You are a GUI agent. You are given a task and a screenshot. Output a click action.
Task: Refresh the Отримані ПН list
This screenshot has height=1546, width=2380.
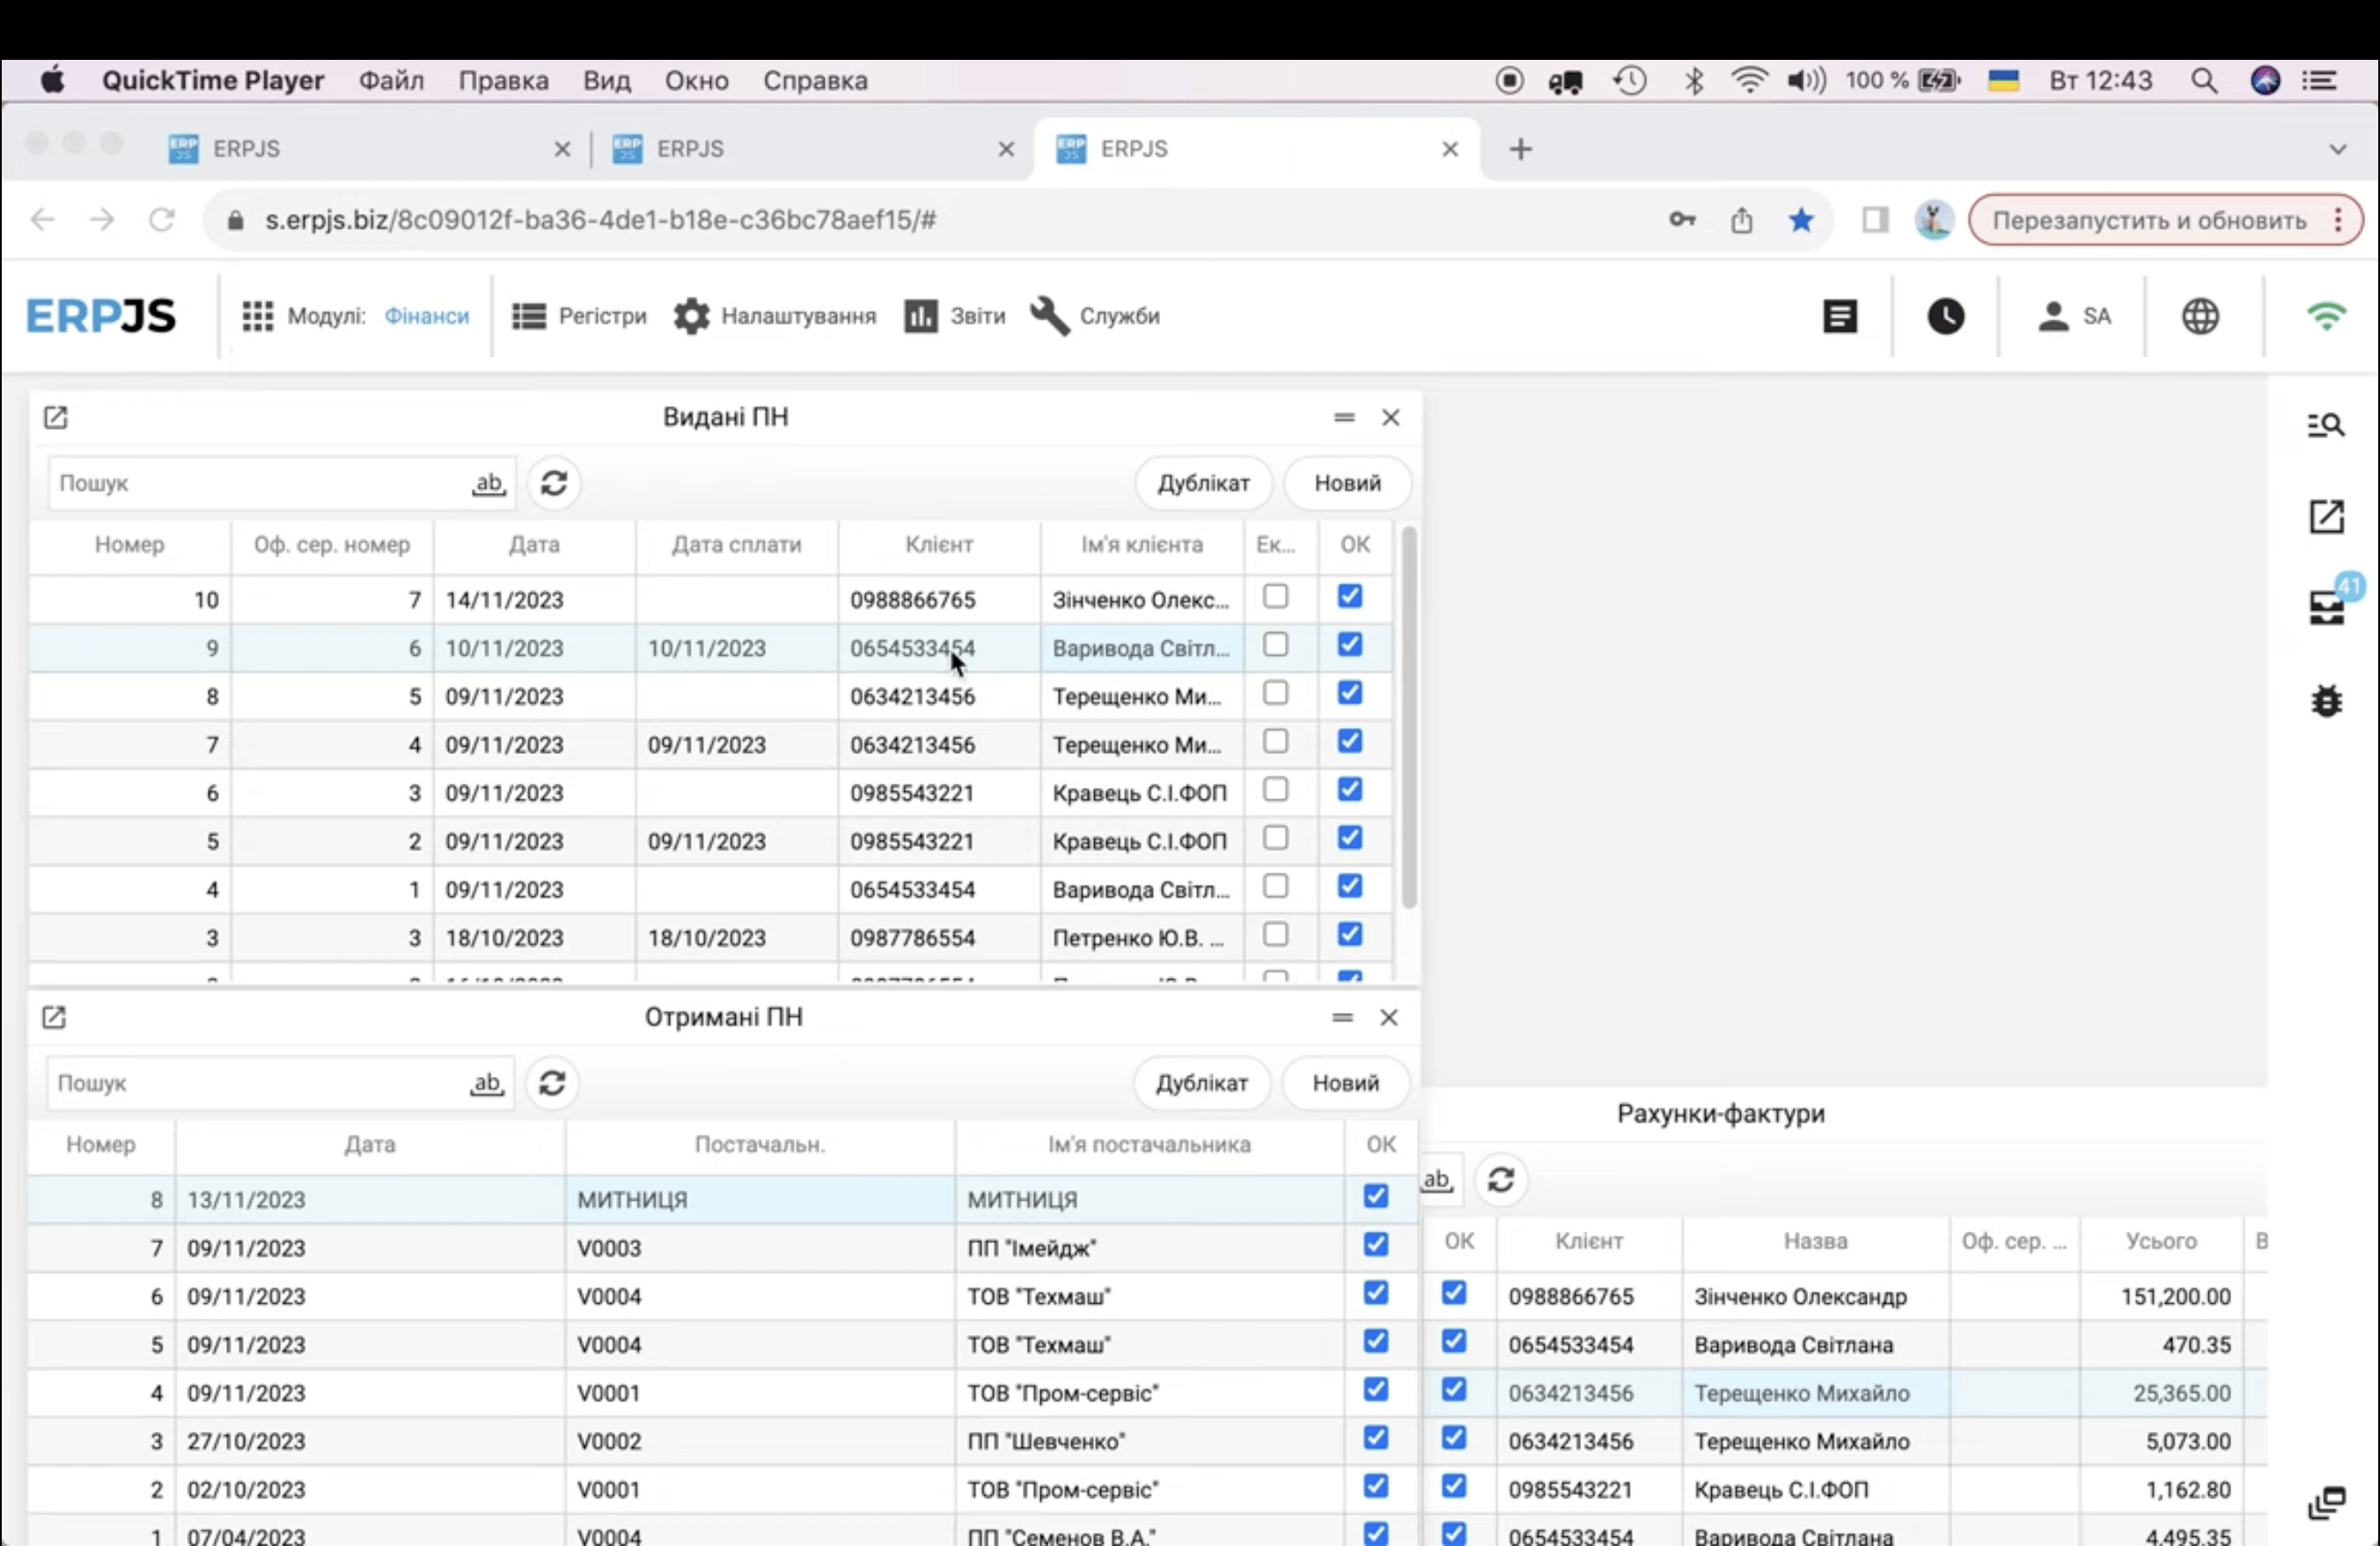[x=552, y=1083]
